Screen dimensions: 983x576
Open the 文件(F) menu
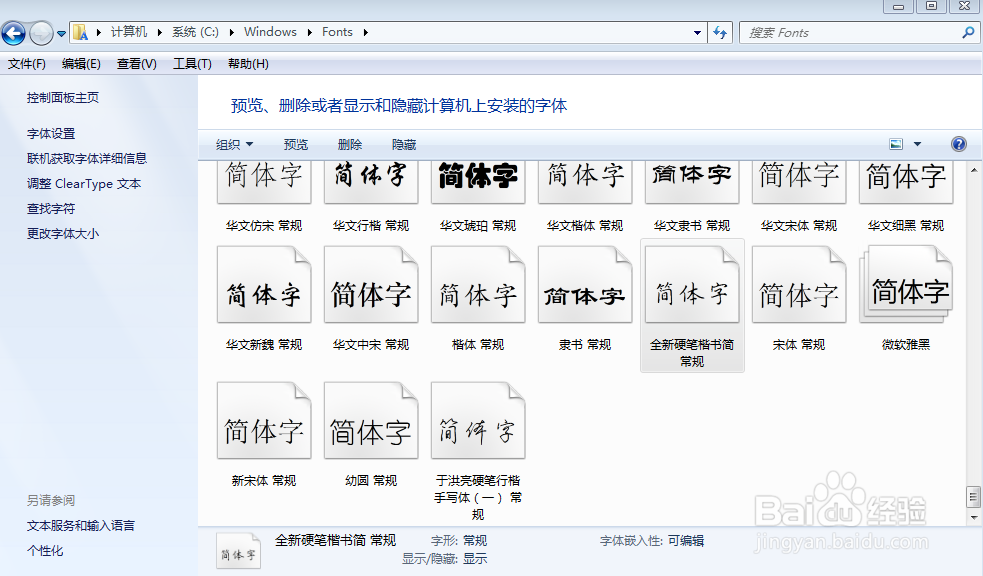(26, 64)
